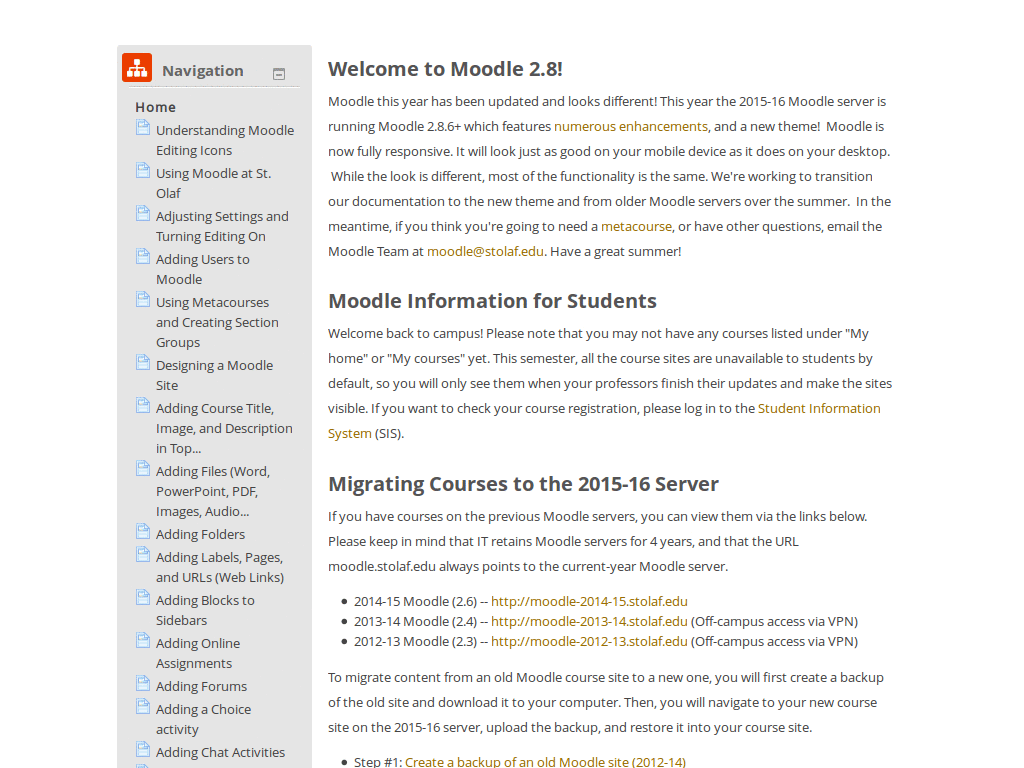Click the Welcome to Moodle 2.8! heading
Screen dimensions: 1024x768
coord(445,69)
